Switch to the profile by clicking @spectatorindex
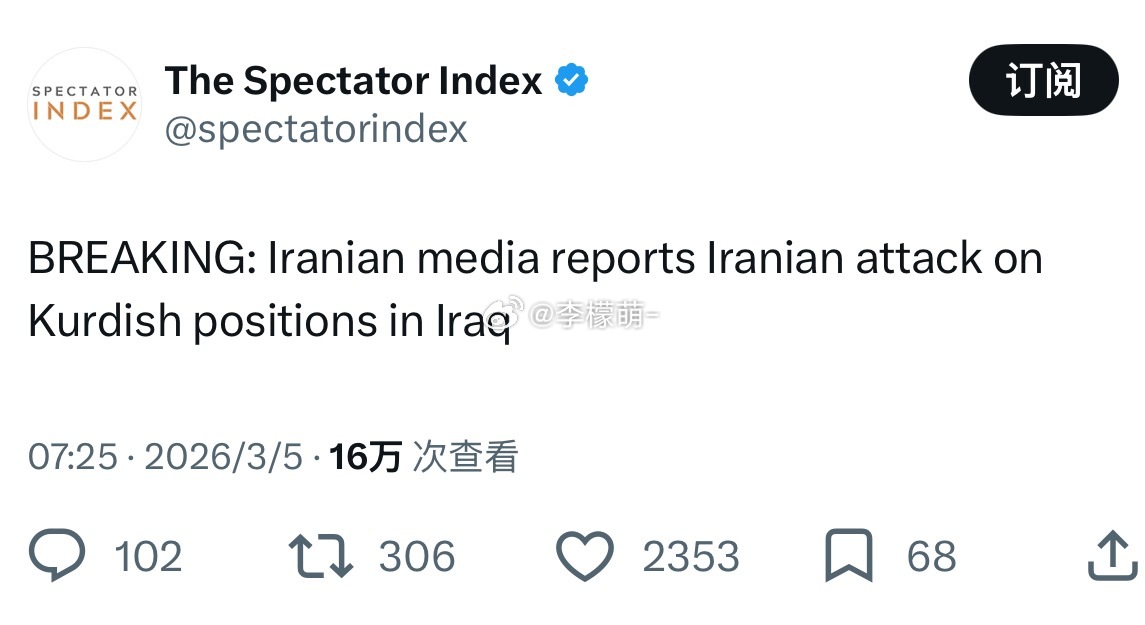This screenshot has width=1145, height=625. (x=315, y=128)
